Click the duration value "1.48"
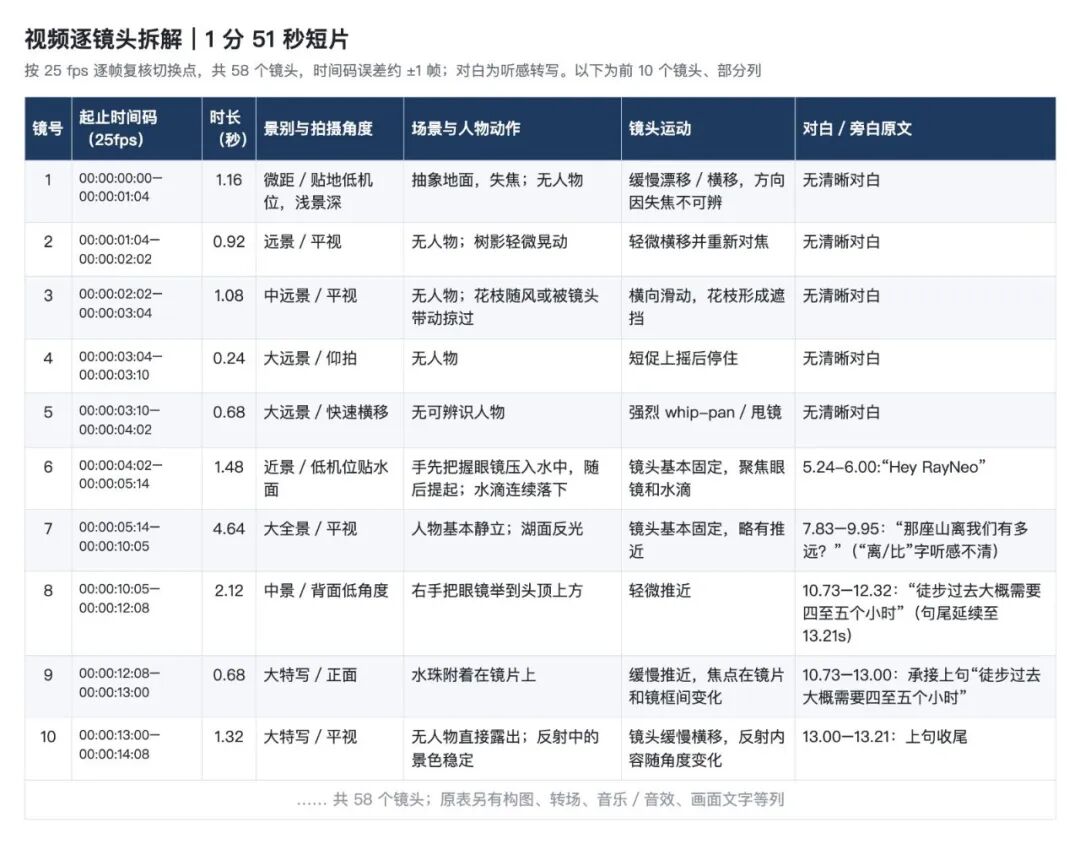 click(229, 467)
